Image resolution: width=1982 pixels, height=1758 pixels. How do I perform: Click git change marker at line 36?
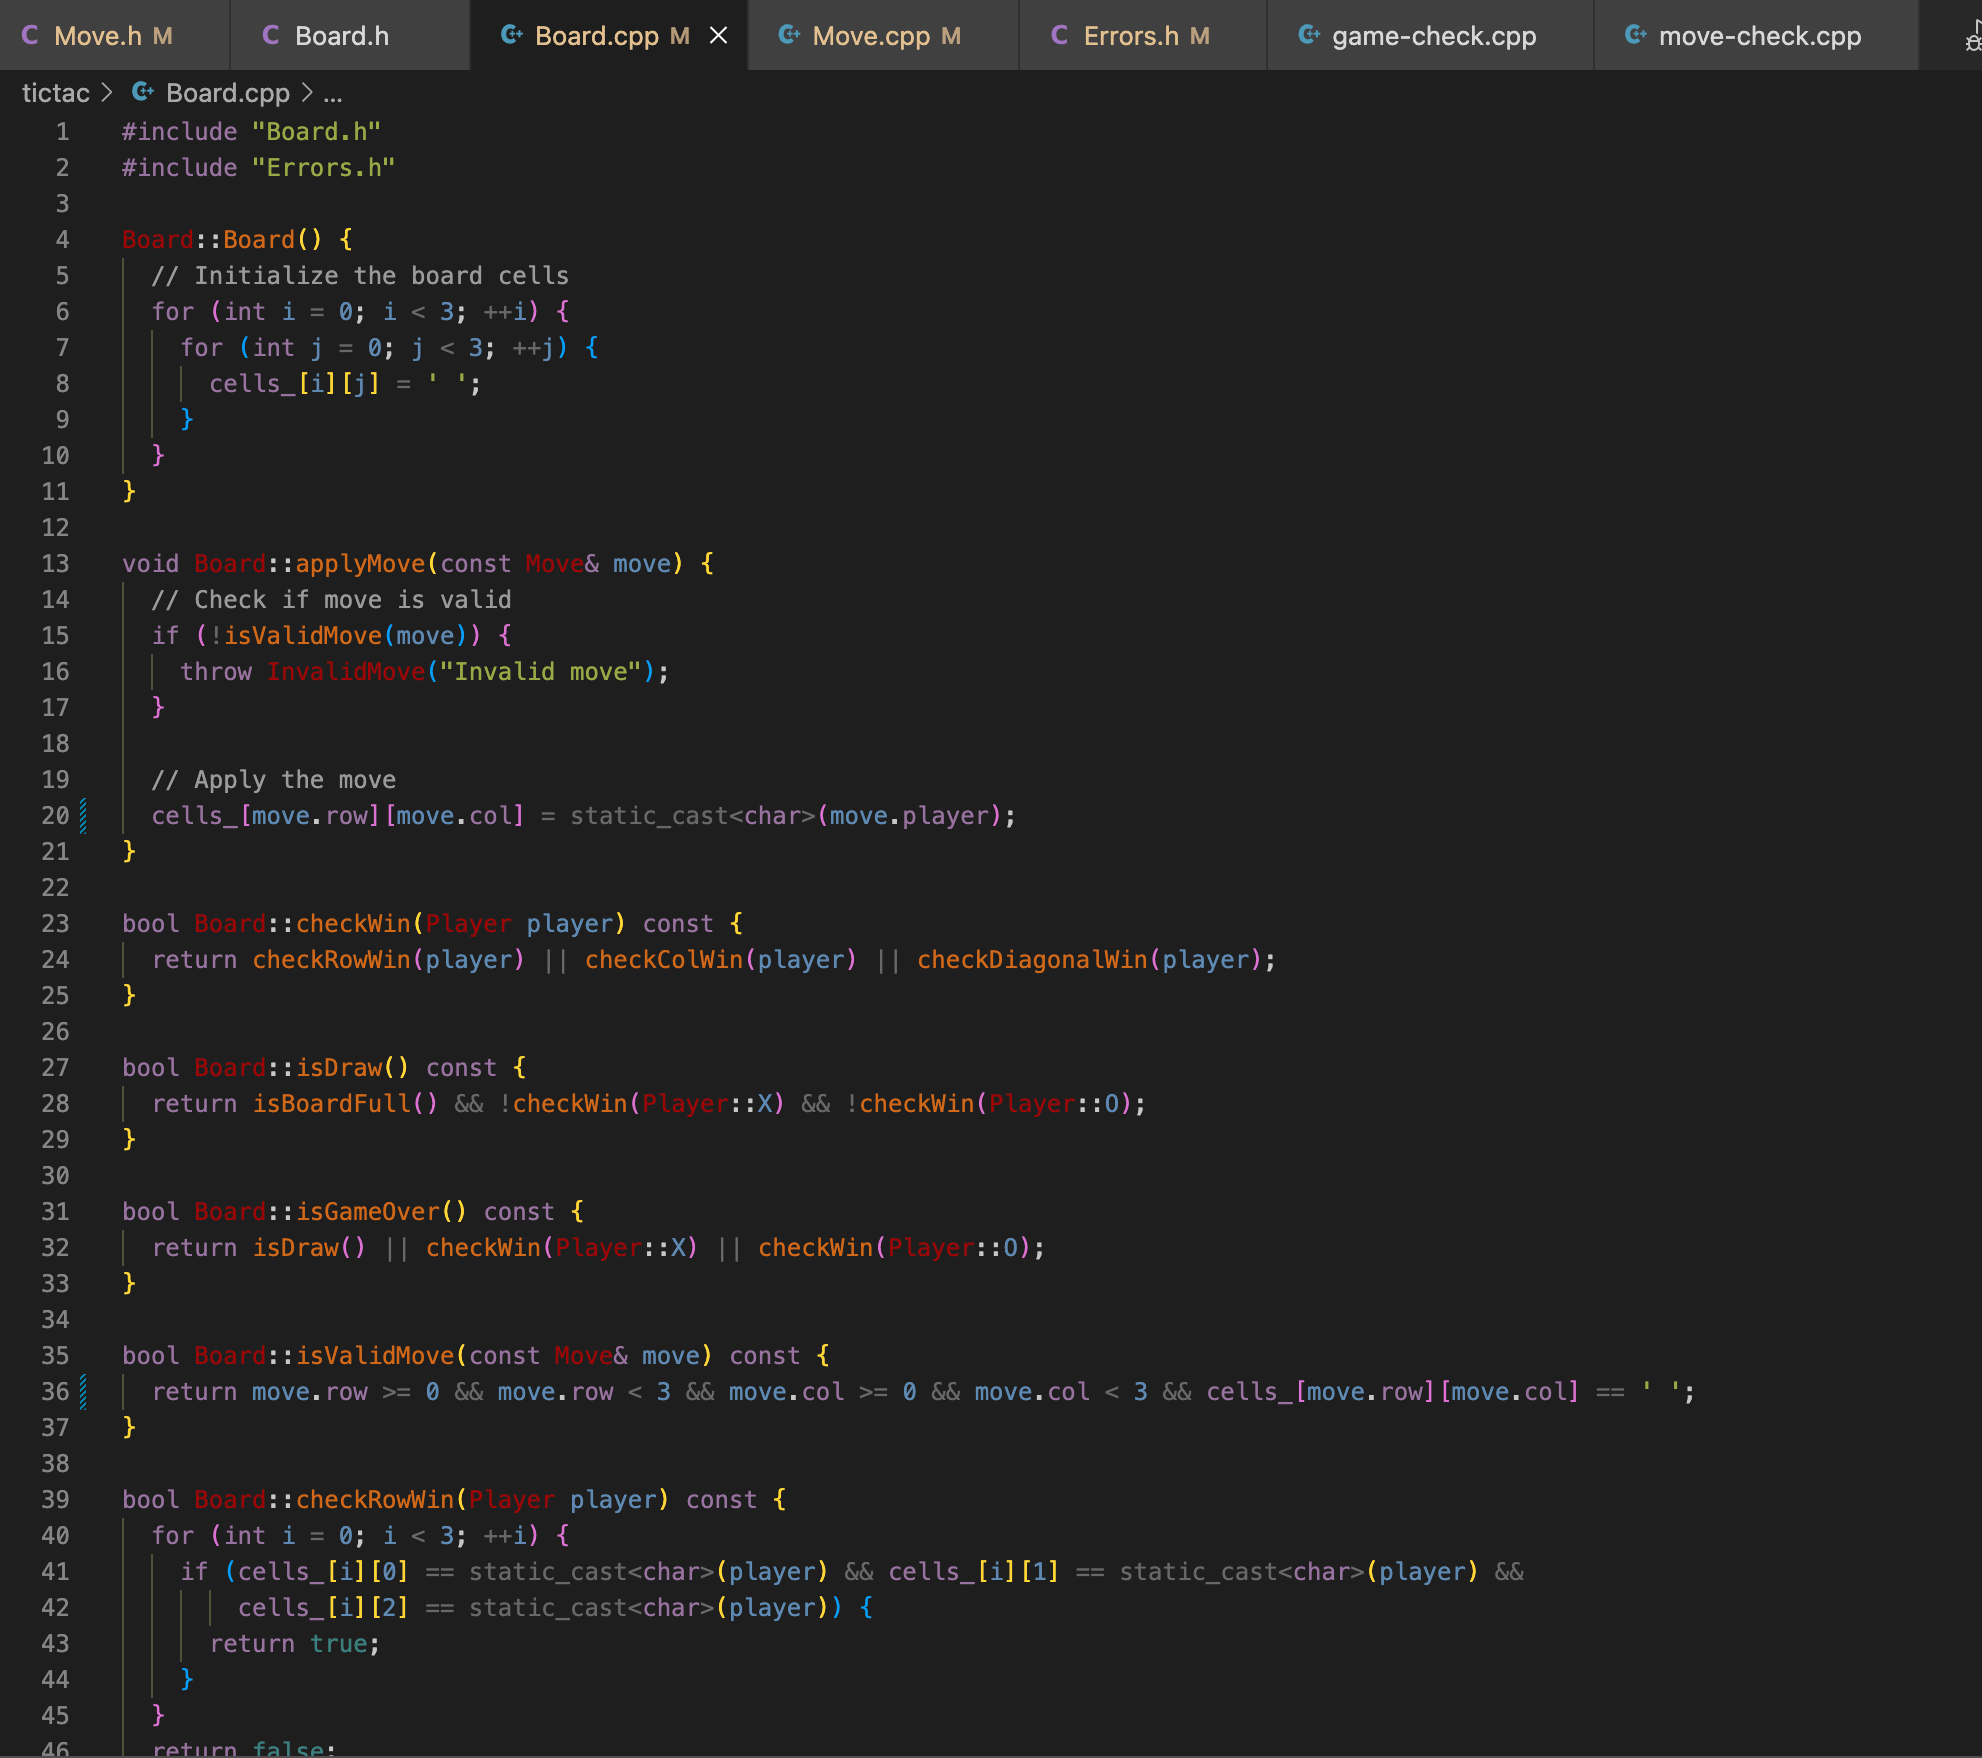pyautogui.click(x=83, y=1392)
